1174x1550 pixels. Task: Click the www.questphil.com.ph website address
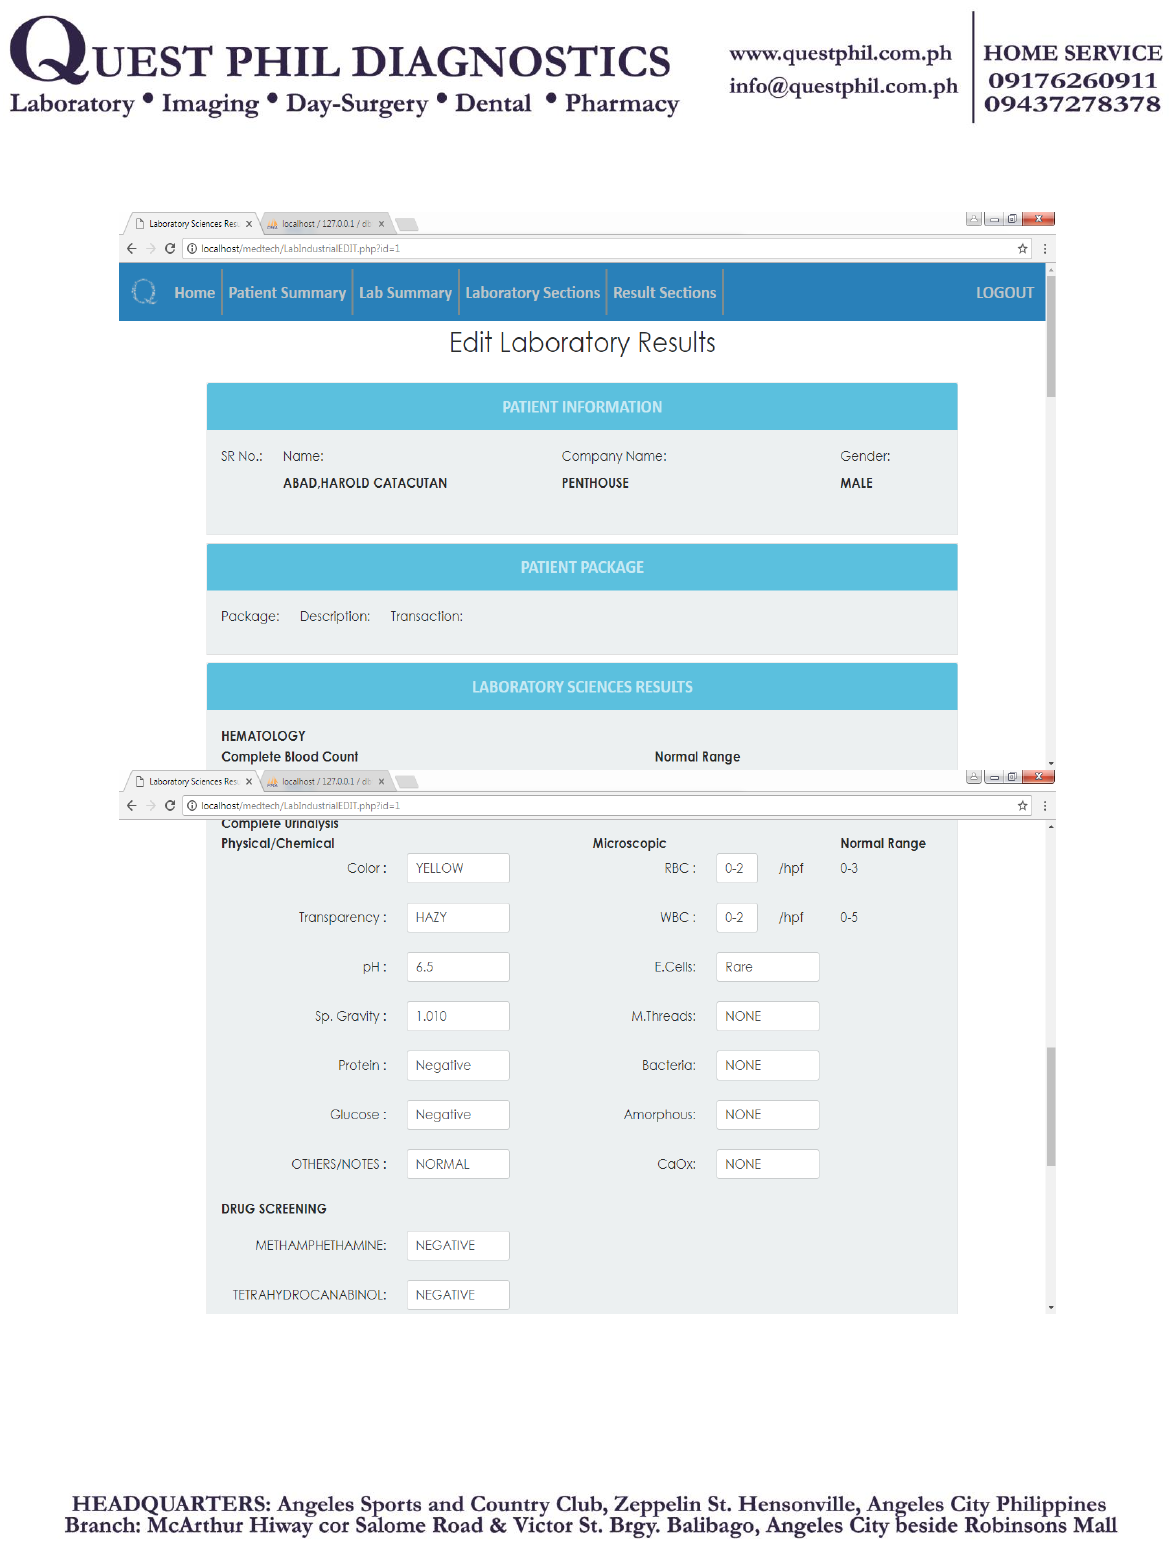pyautogui.click(x=841, y=53)
